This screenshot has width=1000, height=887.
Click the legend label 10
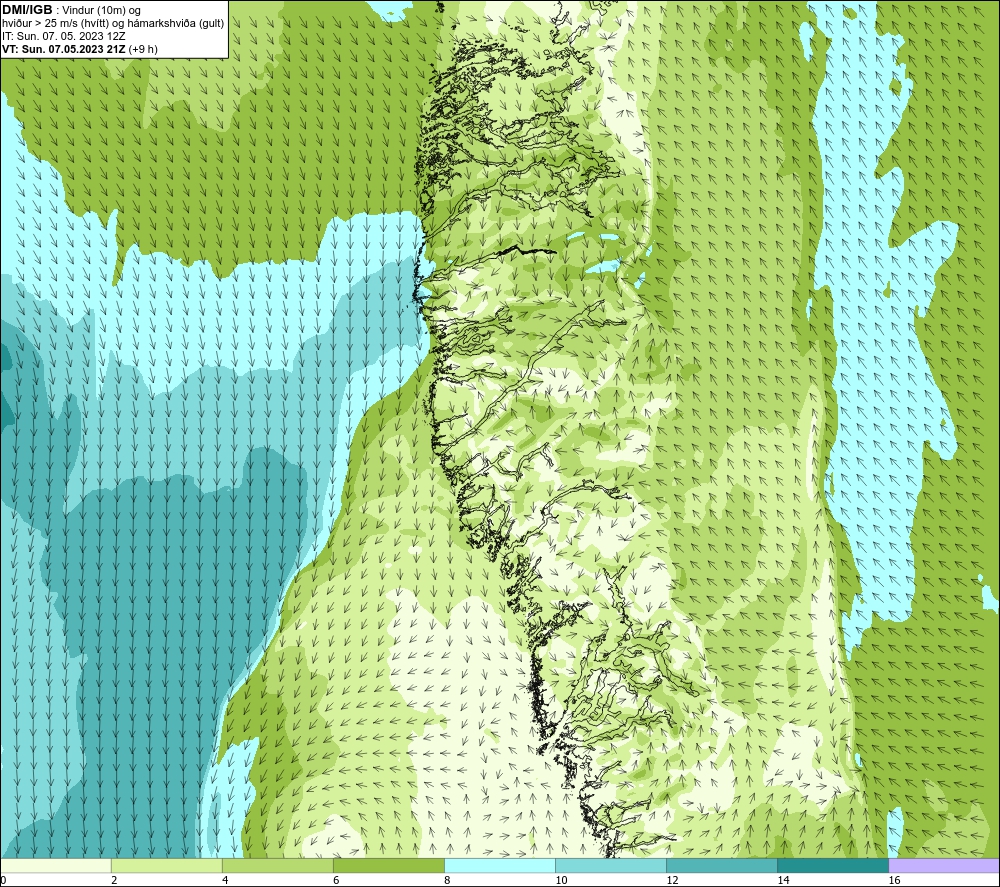click(561, 880)
